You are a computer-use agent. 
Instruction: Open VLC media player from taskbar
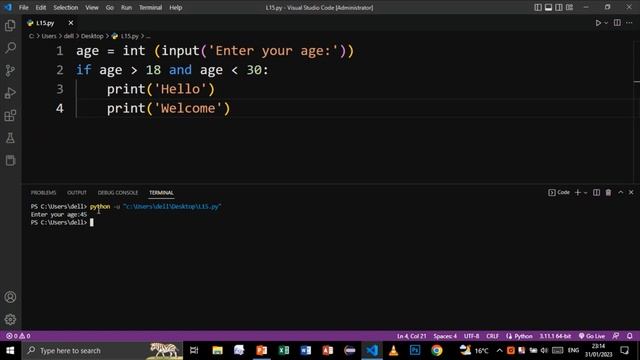pyautogui.click(x=393, y=350)
